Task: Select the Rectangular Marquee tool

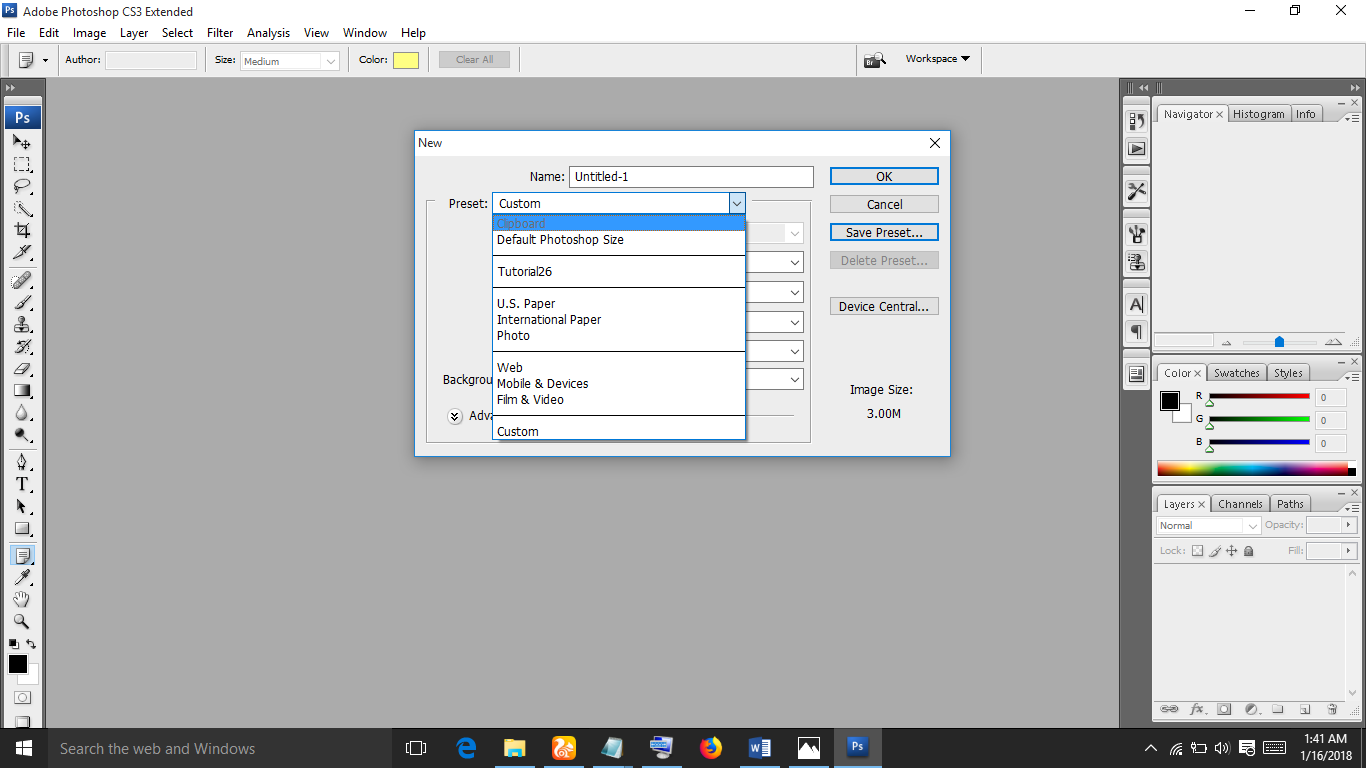Action: coord(22,164)
